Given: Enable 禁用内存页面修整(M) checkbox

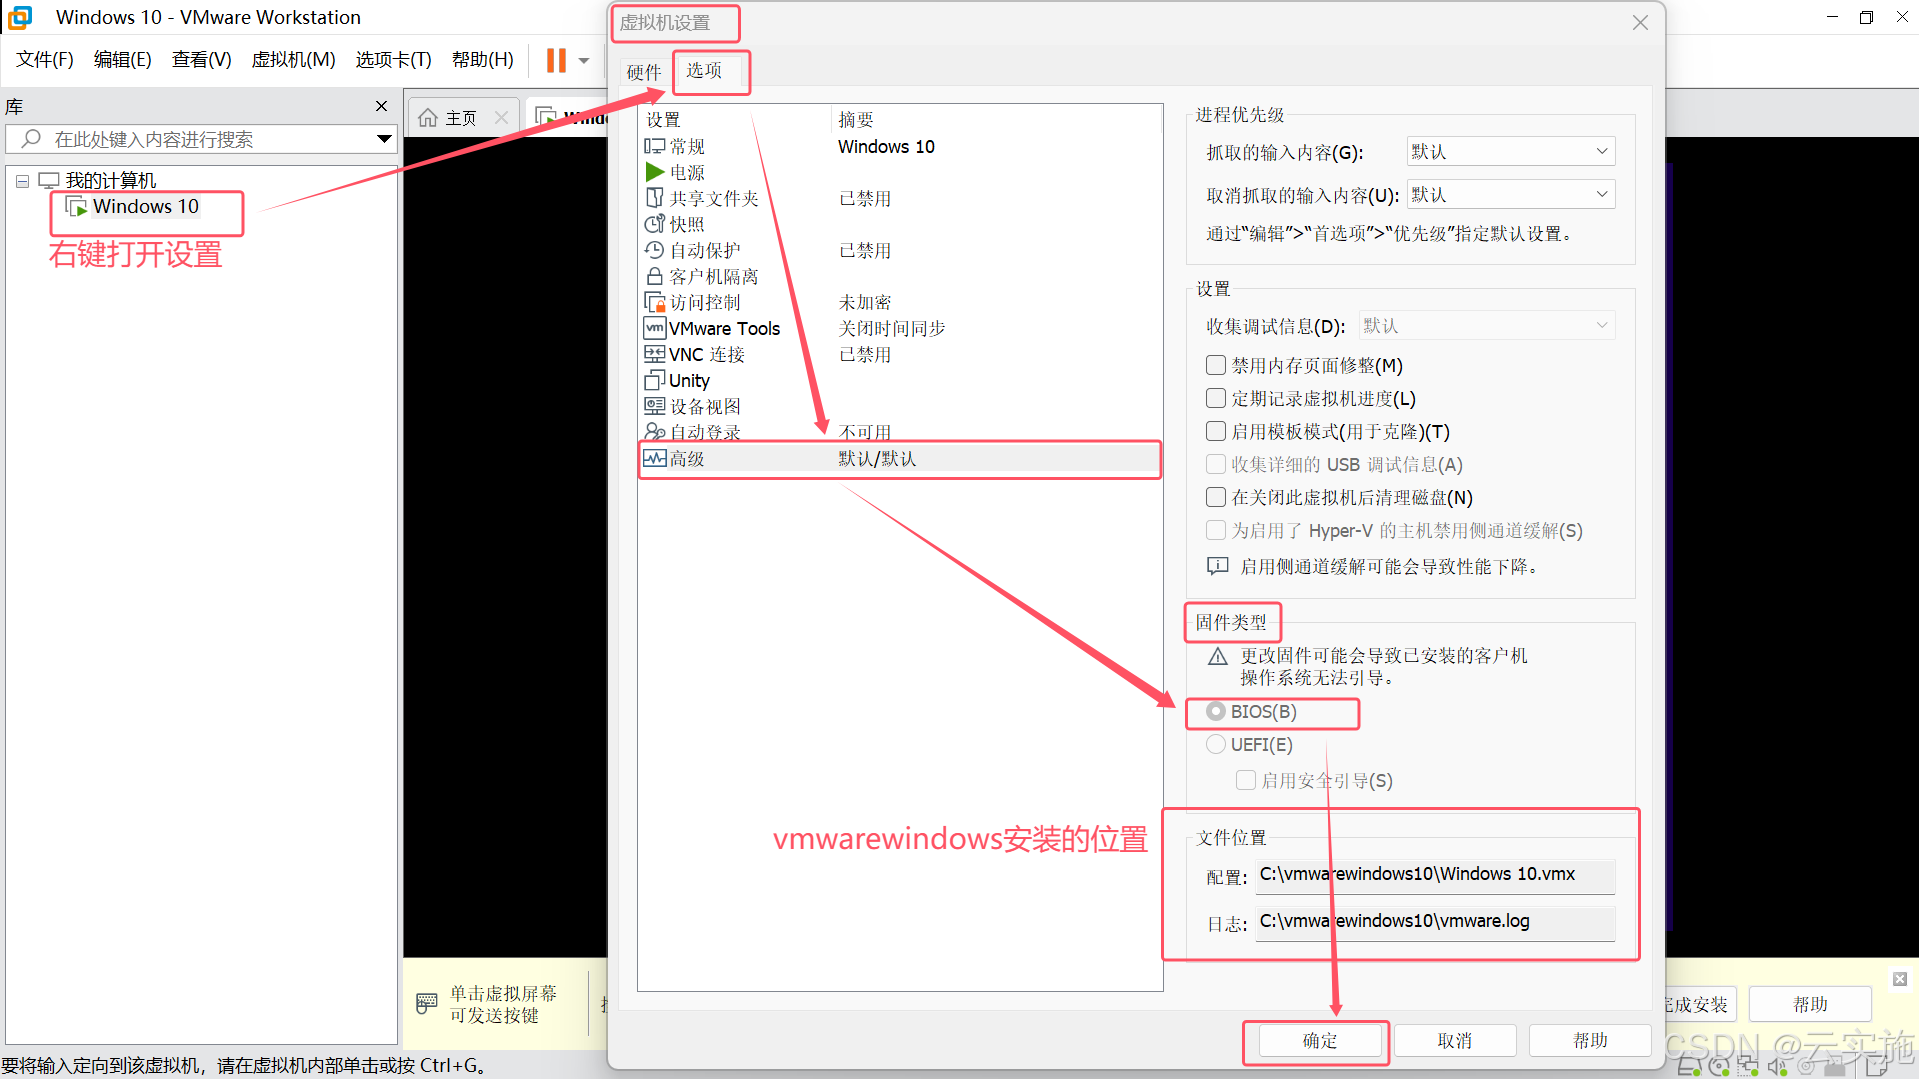Looking at the screenshot, I should coord(1216,365).
